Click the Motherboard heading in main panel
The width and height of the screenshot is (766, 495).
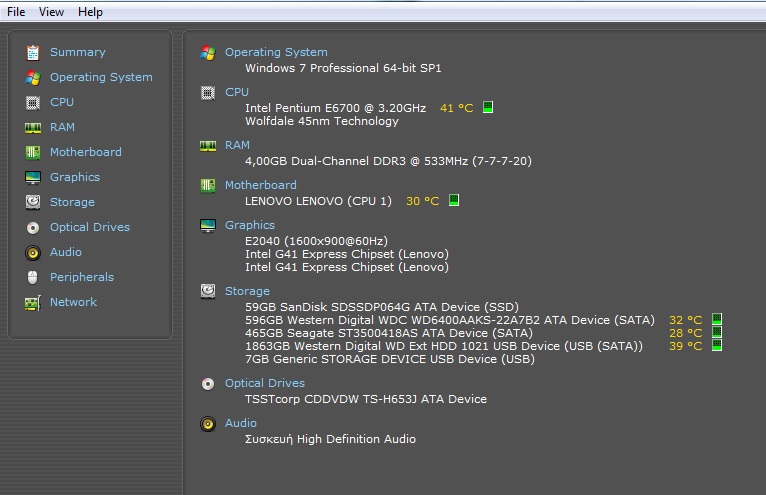coord(260,185)
